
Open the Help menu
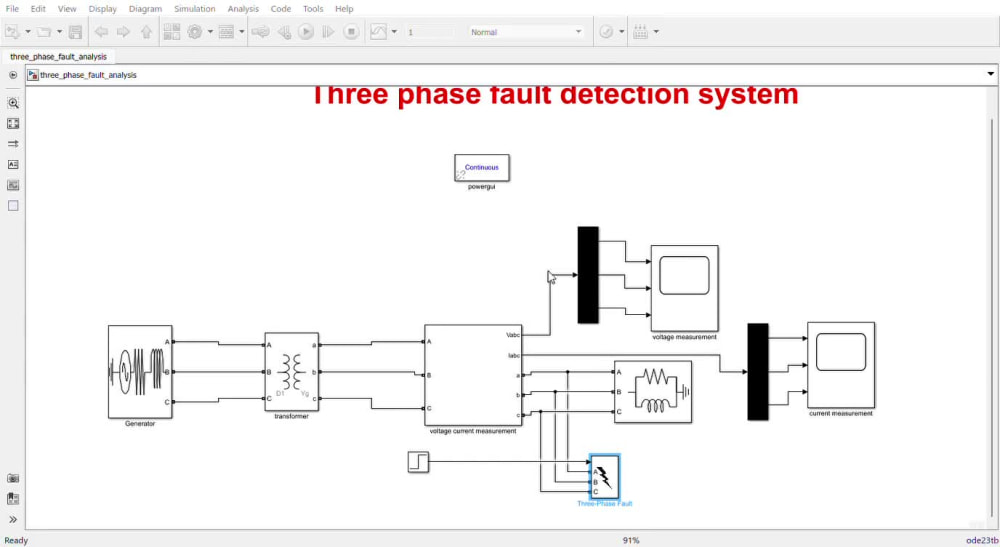click(x=344, y=9)
